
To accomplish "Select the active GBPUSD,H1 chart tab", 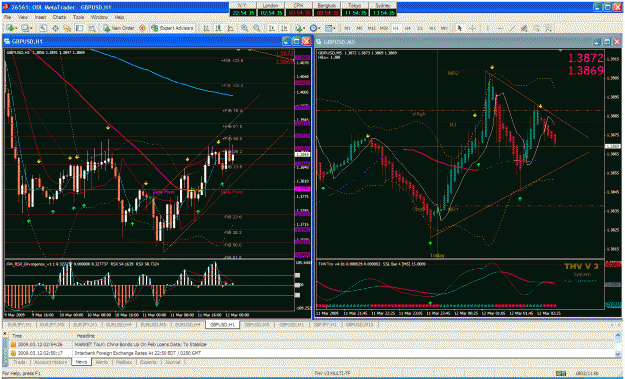I will (x=222, y=325).
